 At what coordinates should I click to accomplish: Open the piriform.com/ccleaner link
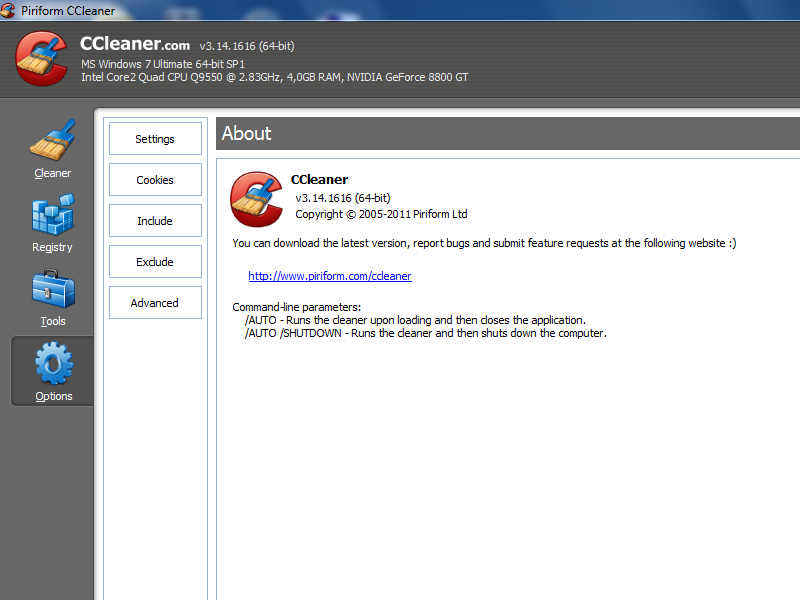point(329,275)
